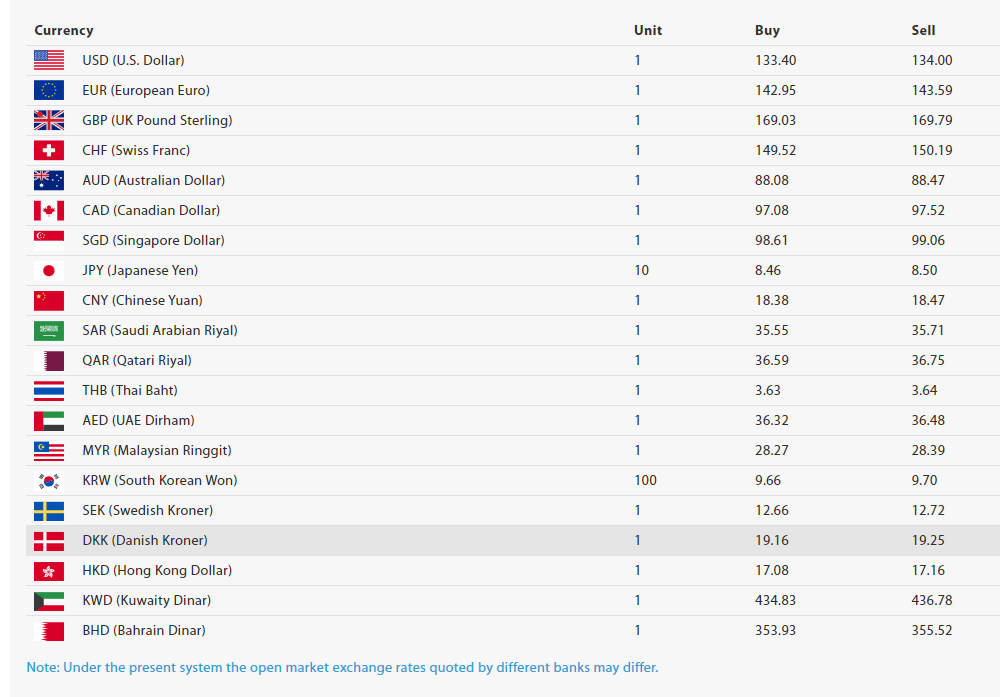Click the European Union flag icon
Screen dimensions: 1000x697
pyautogui.click(x=48, y=90)
